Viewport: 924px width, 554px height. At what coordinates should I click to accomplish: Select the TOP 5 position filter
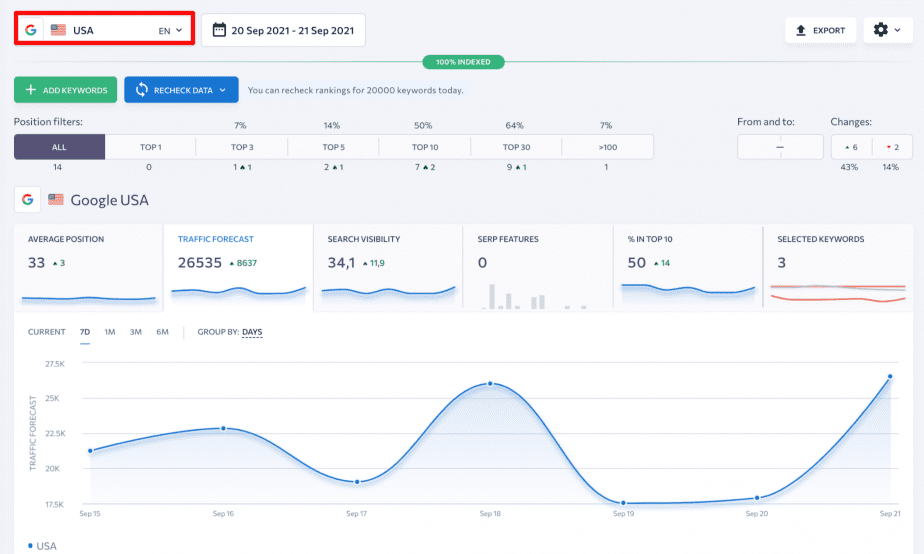point(333,147)
